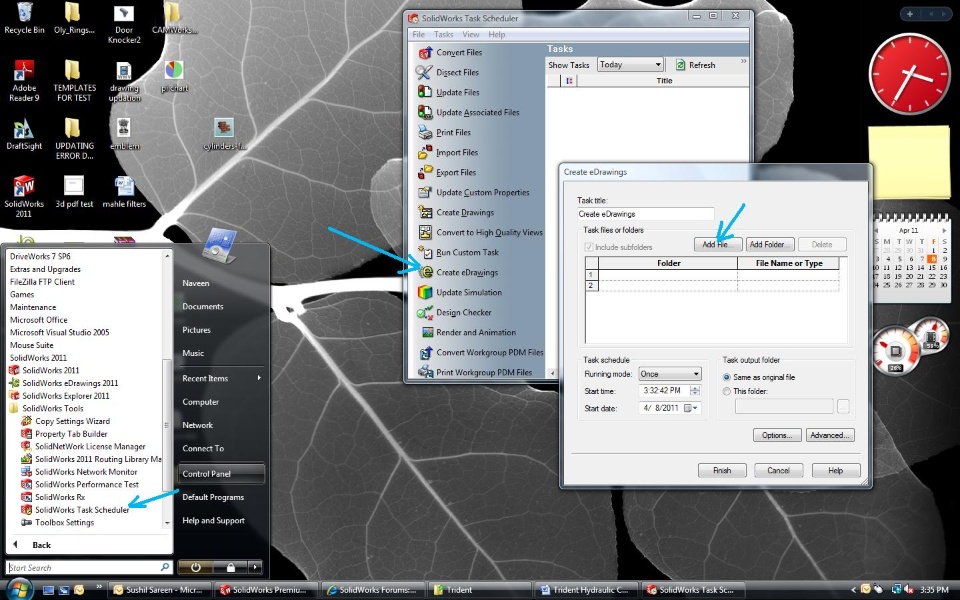Launch SolidWorks 2011 desktop shortcut
Viewport: 960px width, 600px height.
point(24,196)
